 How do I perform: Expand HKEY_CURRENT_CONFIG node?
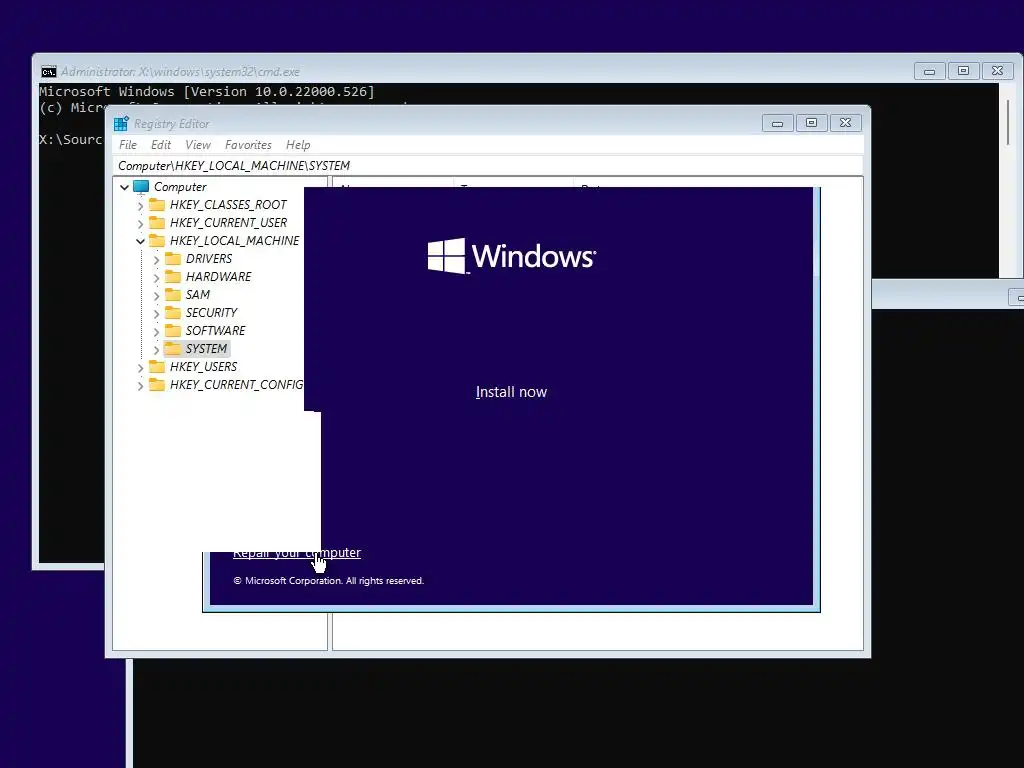point(140,385)
